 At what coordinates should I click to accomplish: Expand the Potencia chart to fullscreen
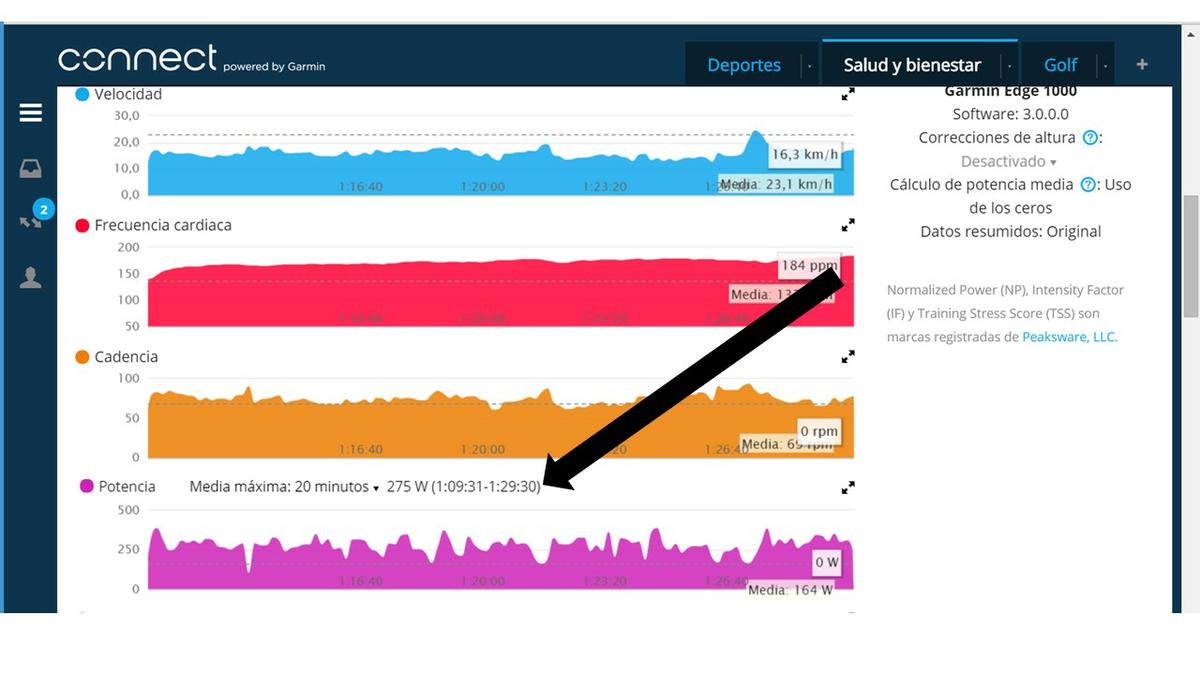click(848, 487)
